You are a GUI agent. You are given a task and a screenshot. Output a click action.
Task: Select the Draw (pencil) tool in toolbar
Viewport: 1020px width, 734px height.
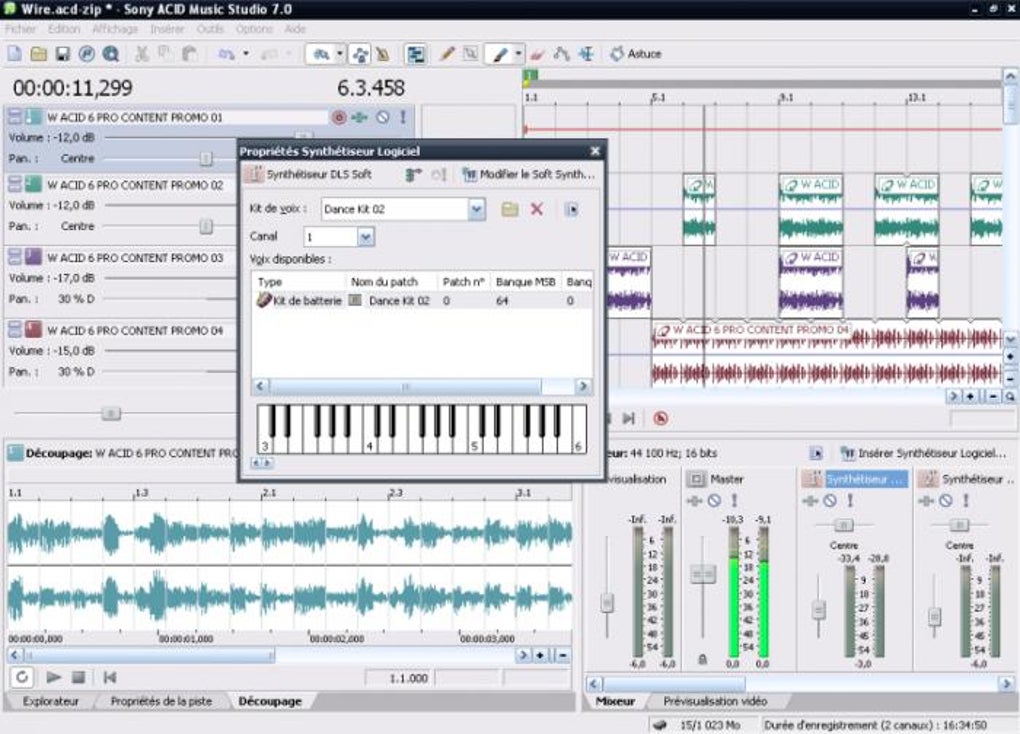point(447,54)
